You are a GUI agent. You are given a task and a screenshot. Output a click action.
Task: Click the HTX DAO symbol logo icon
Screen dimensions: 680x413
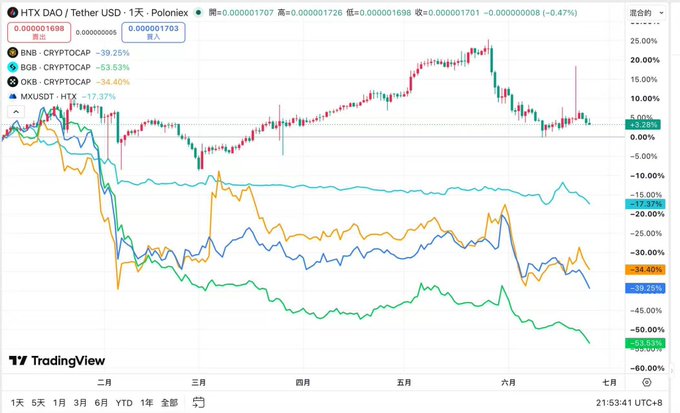pos(13,13)
